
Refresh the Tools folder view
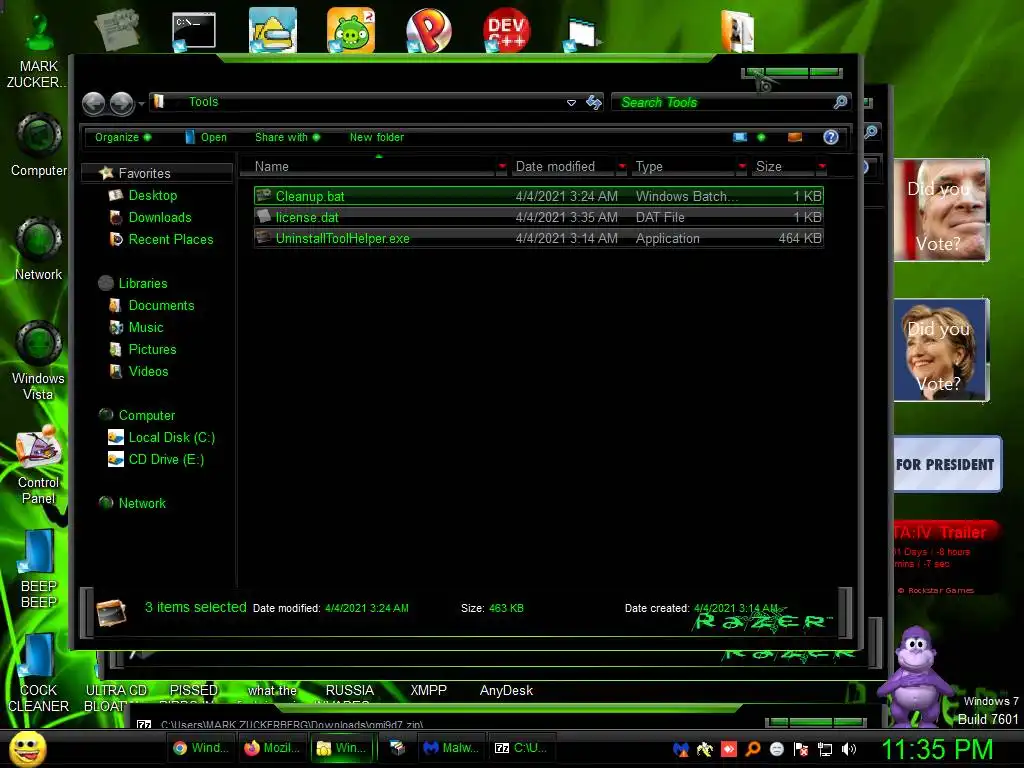(594, 102)
